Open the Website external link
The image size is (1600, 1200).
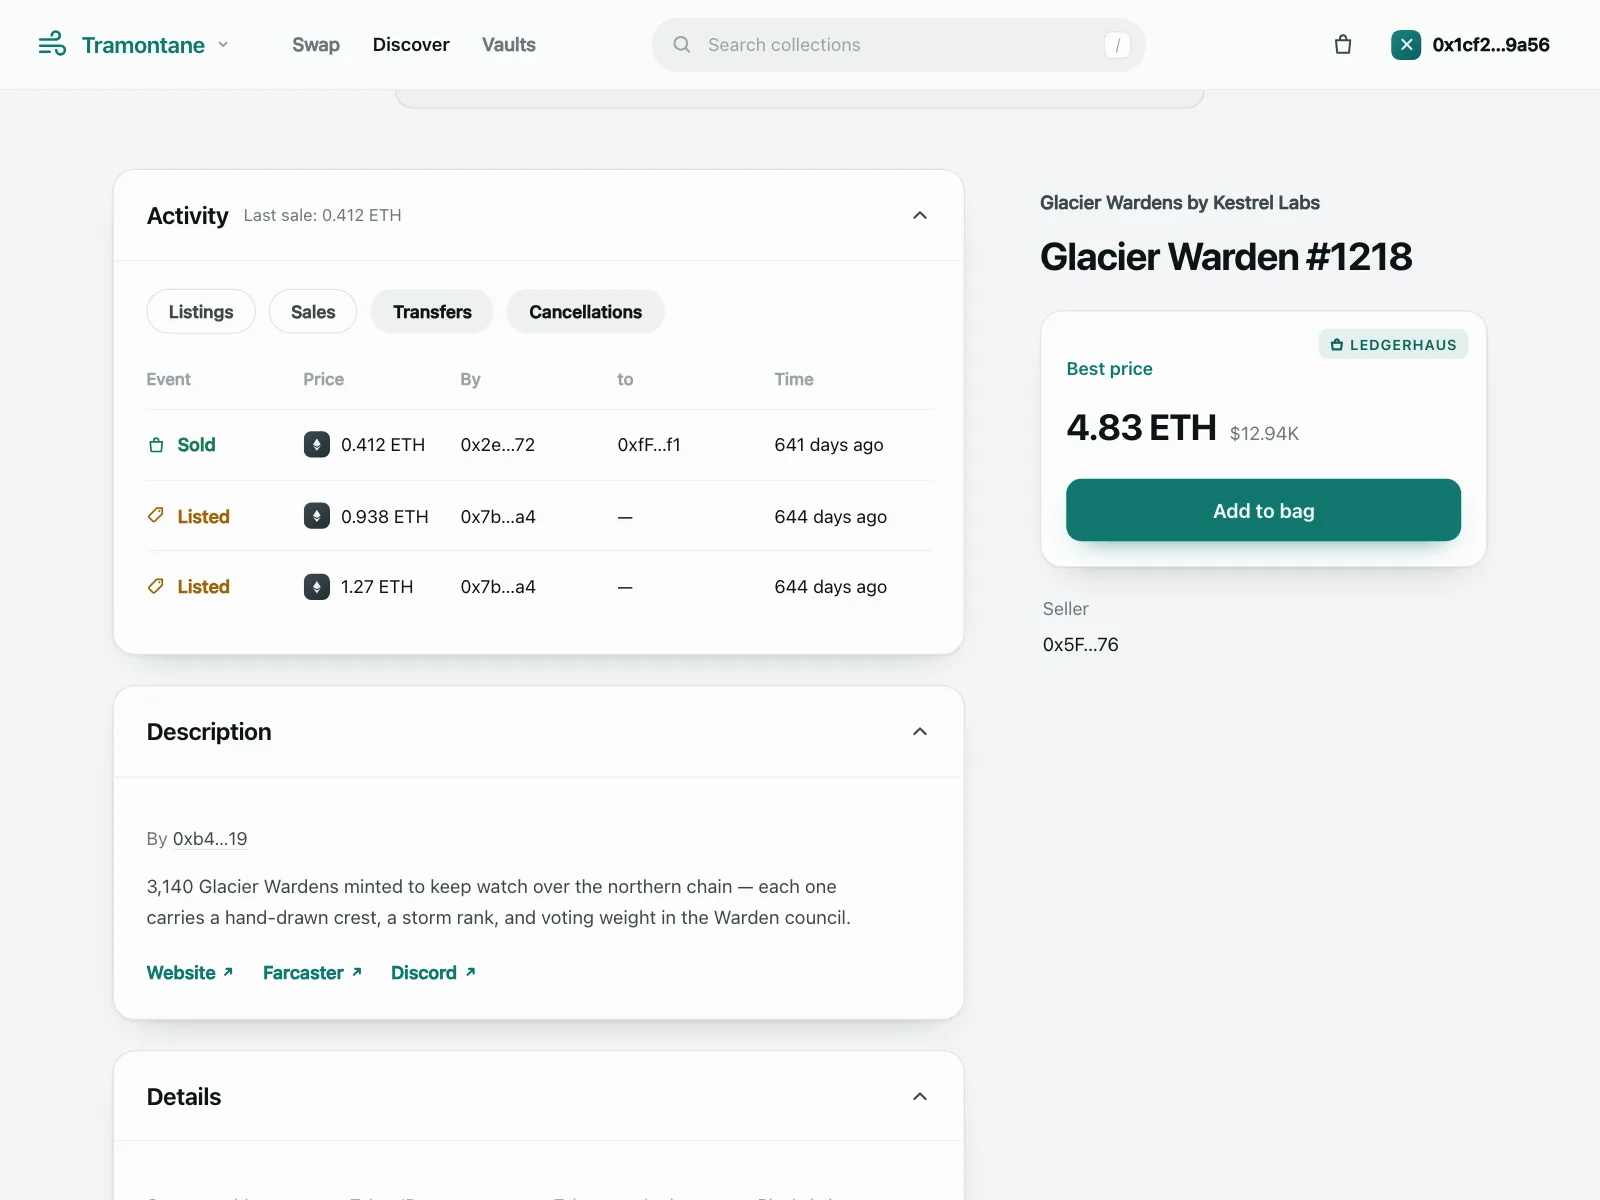(x=190, y=973)
